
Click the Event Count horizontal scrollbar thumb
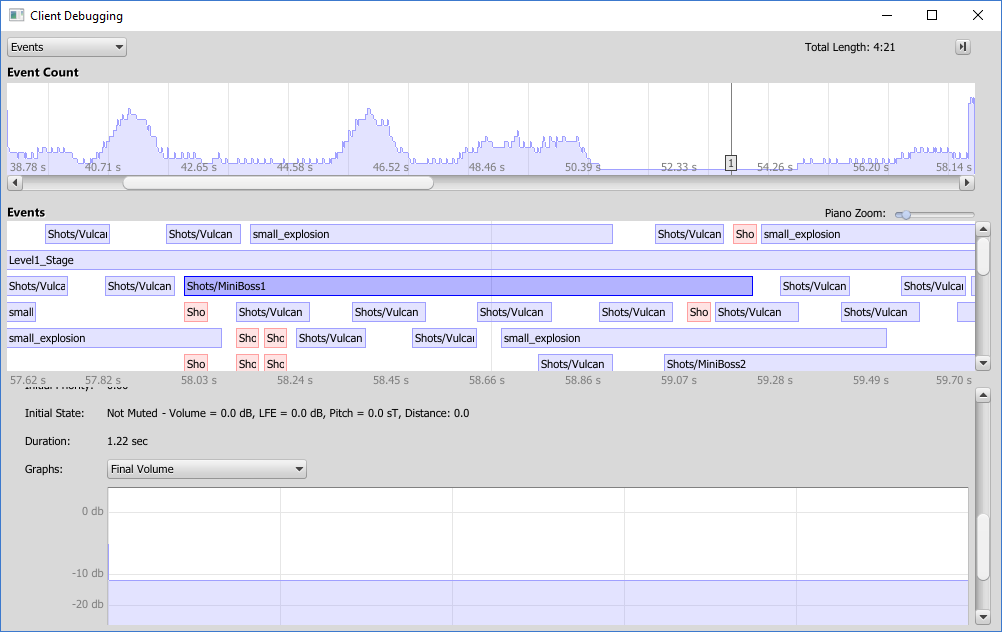point(278,183)
